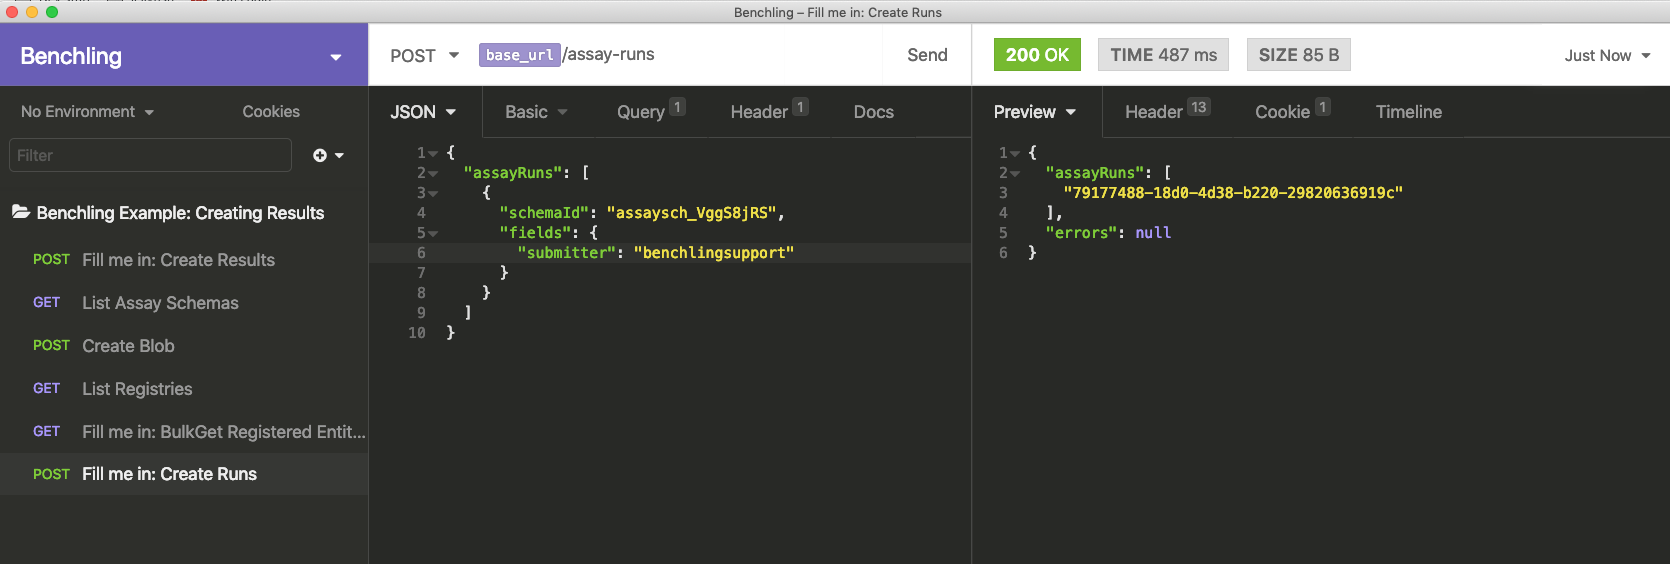Click the "errors" key in response
The height and width of the screenshot is (564, 1670).
click(x=1082, y=233)
